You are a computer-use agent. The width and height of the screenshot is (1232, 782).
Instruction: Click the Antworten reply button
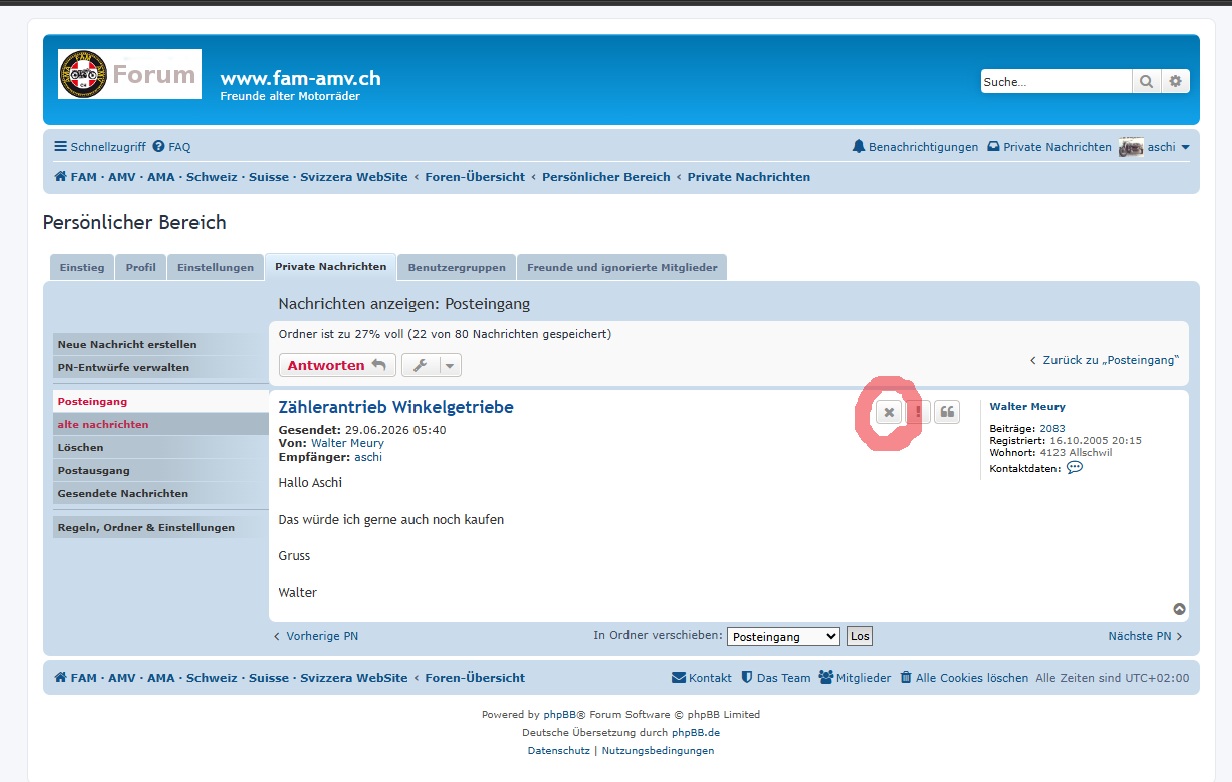(337, 366)
